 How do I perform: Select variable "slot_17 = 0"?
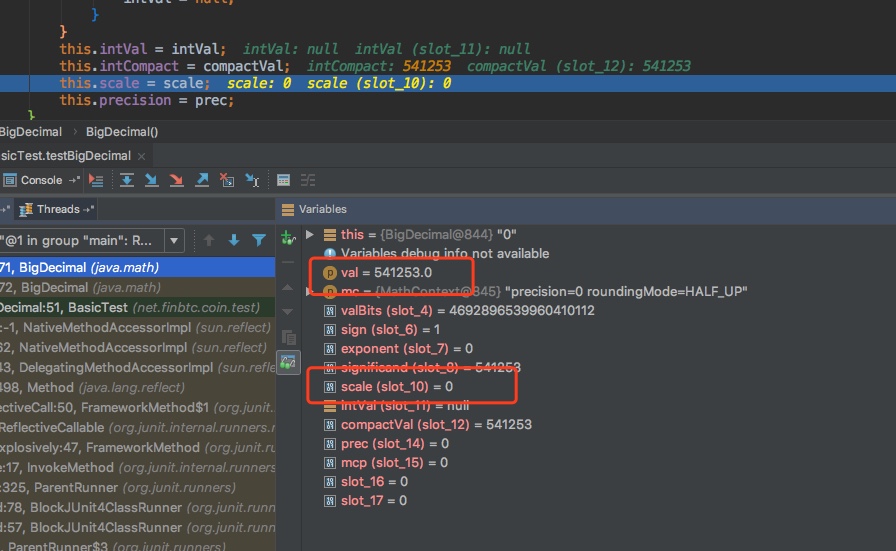[x=366, y=501]
